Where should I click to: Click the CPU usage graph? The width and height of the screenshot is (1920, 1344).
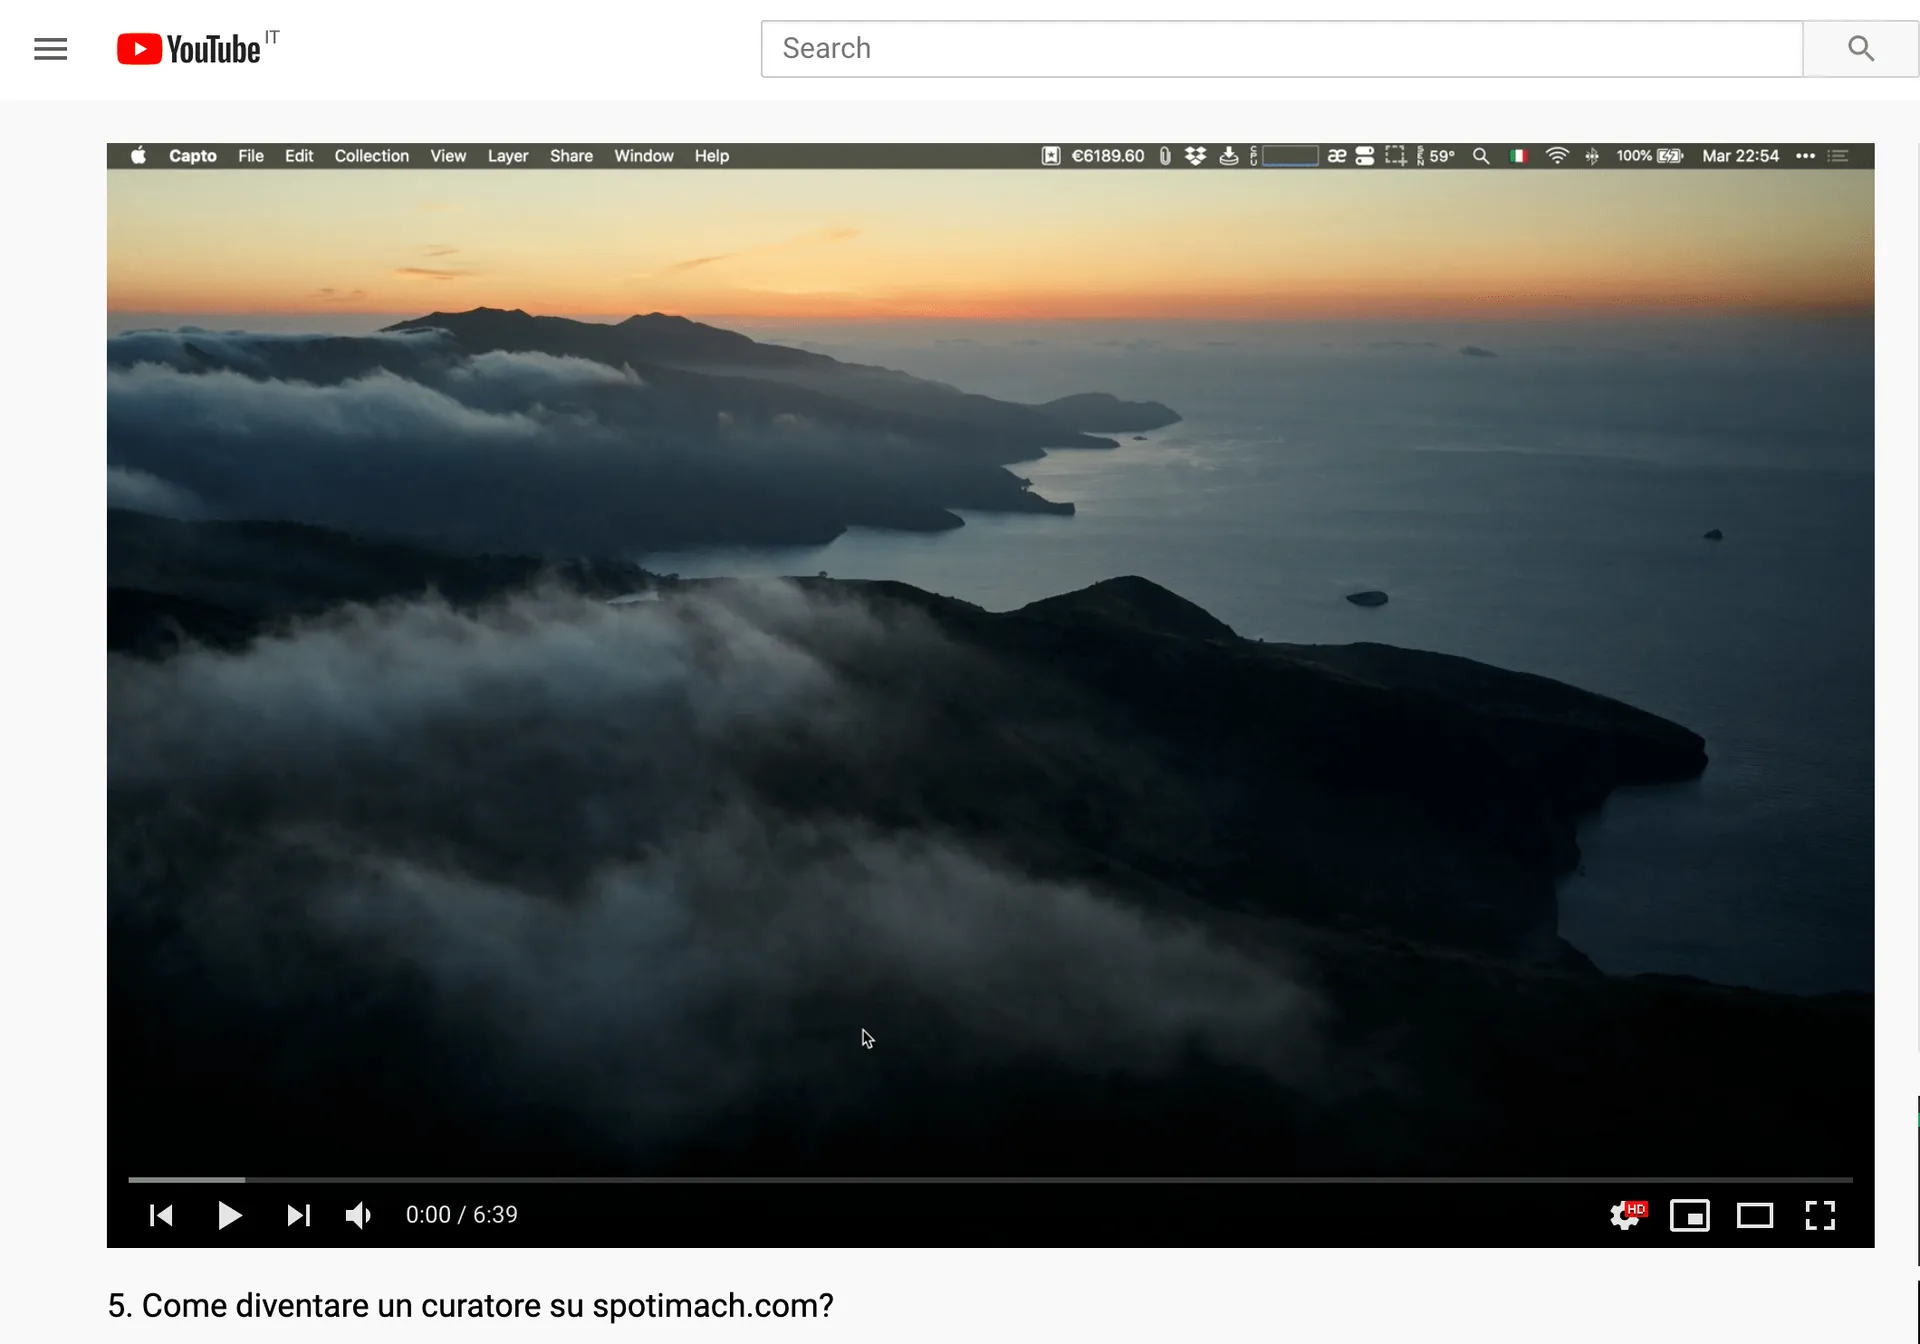coord(1290,156)
